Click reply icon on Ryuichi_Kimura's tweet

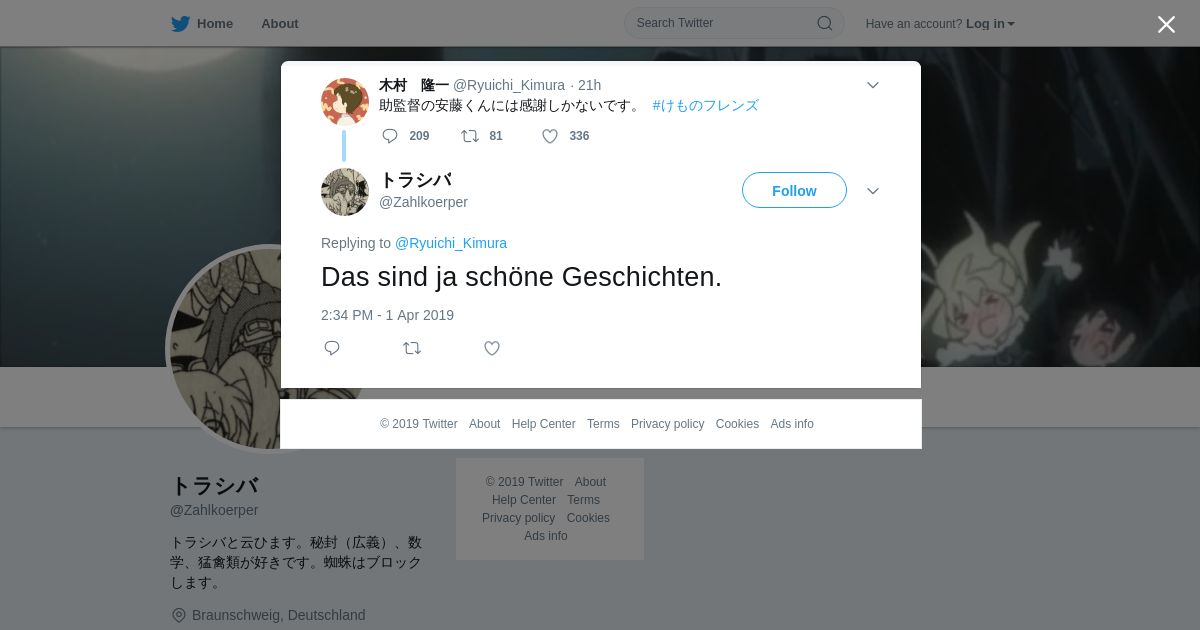pos(390,136)
